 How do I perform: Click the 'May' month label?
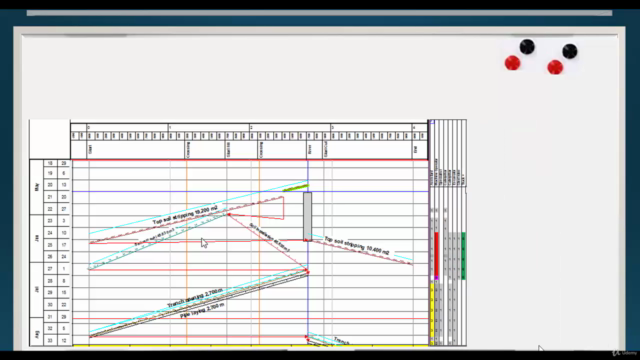pyautogui.click(x=37, y=187)
